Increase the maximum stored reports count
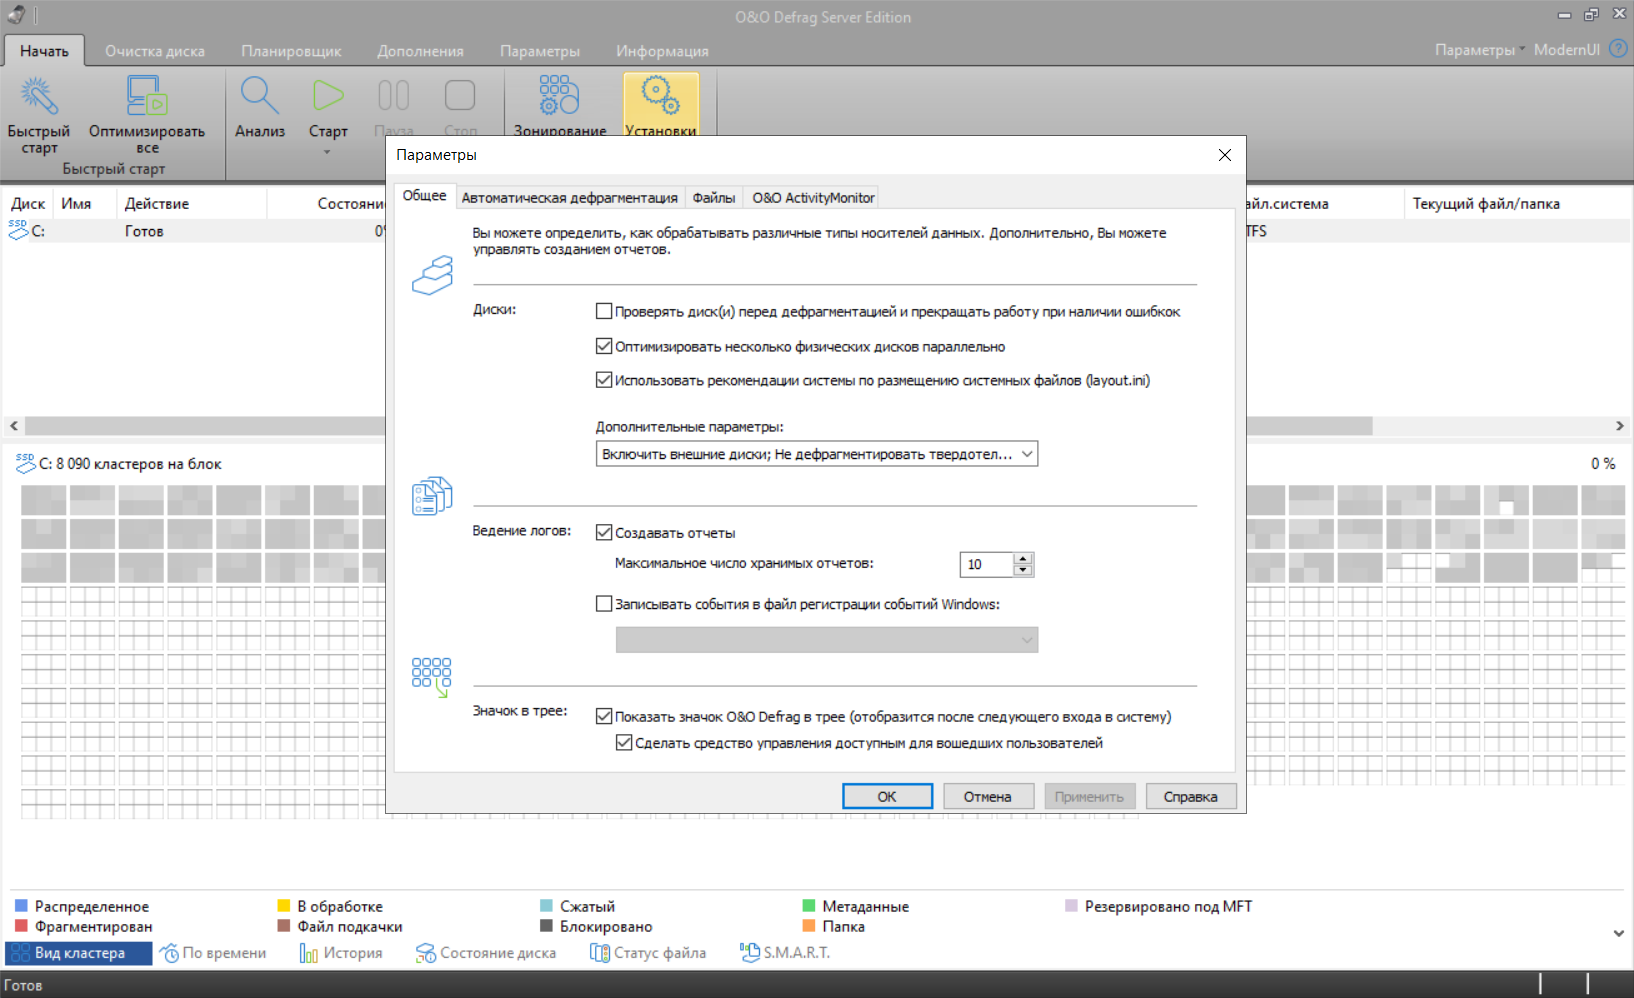This screenshot has width=1634, height=998. pyautogui.click(x=1022, y=559)
